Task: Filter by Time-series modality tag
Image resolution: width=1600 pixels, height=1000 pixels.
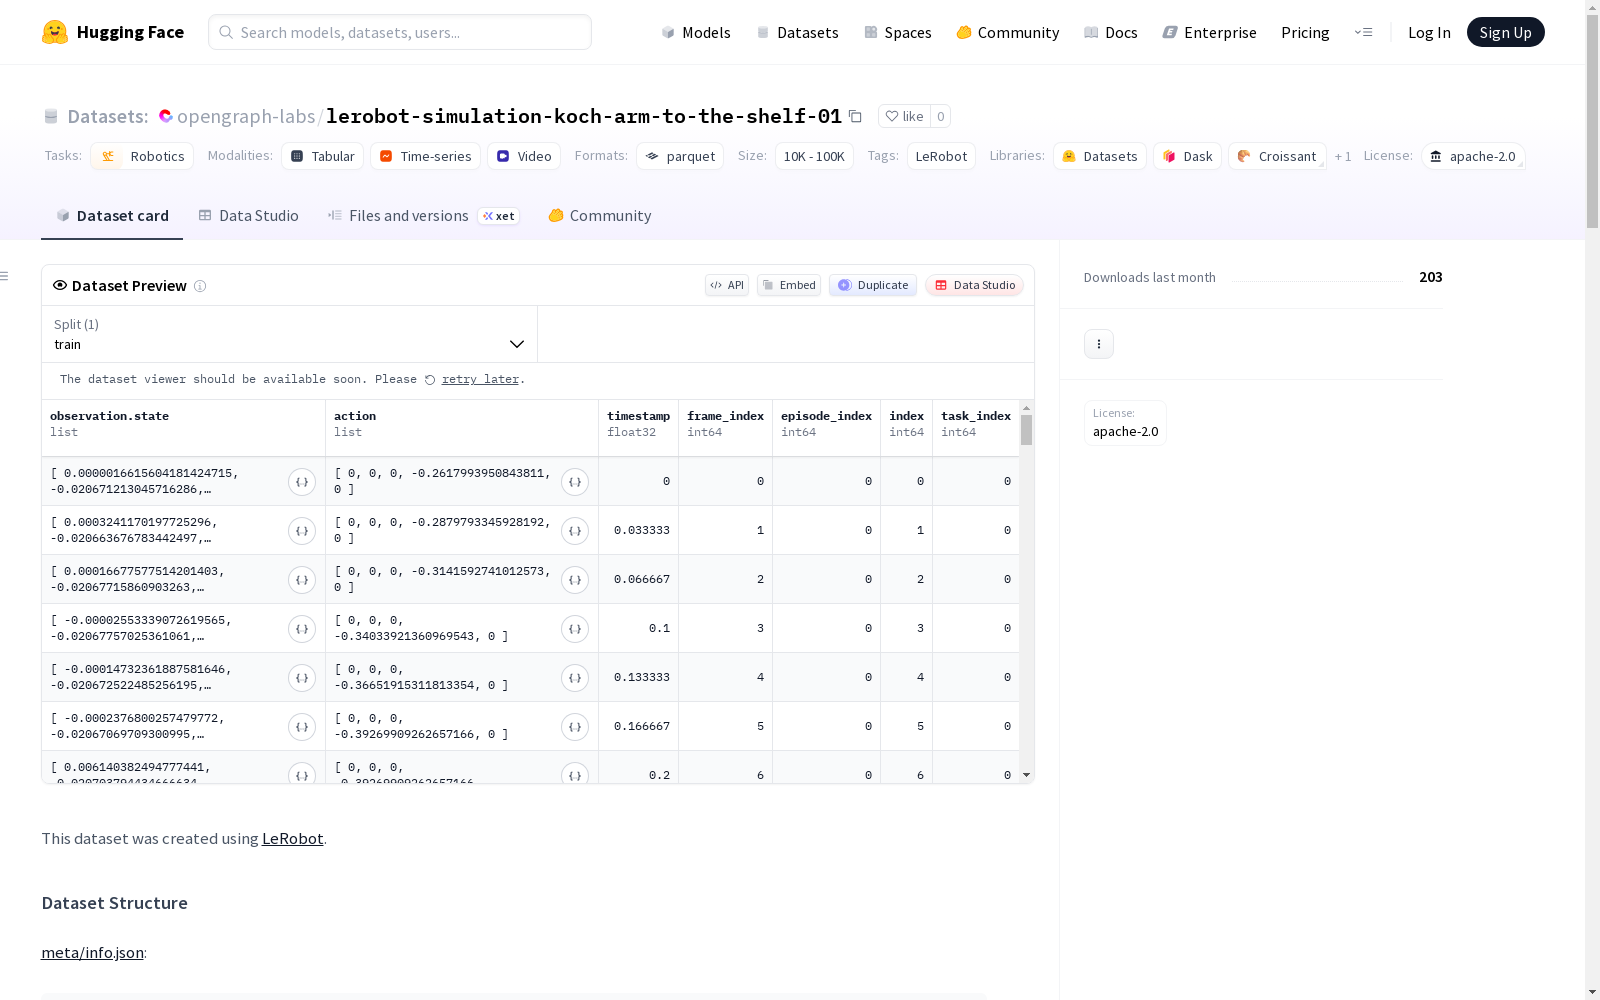Action: [x=425, y=156]
